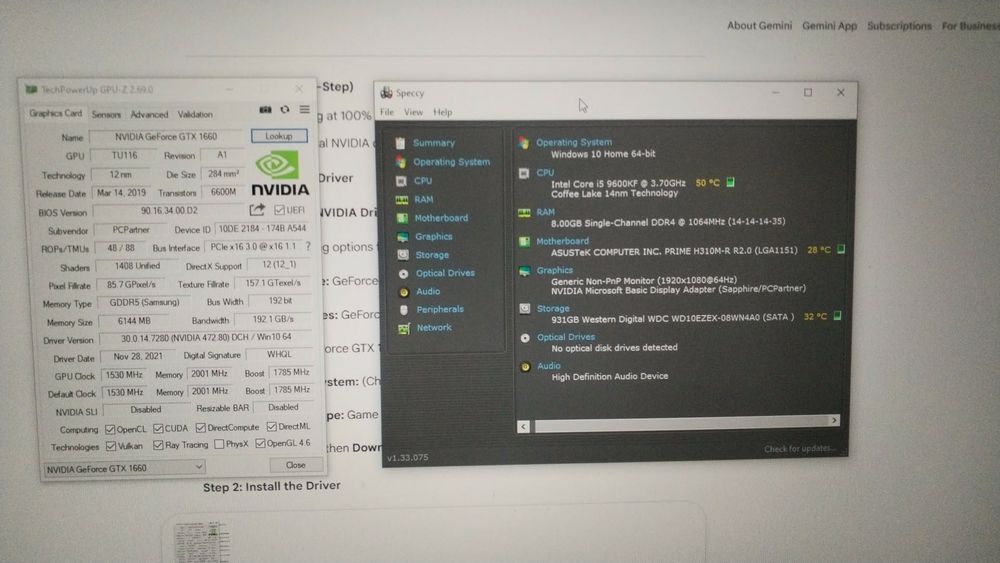Open the Speccy Help menu
The width and height of the screenshot is (1000, 563).
pyautogui.click(x=443, y=112)
